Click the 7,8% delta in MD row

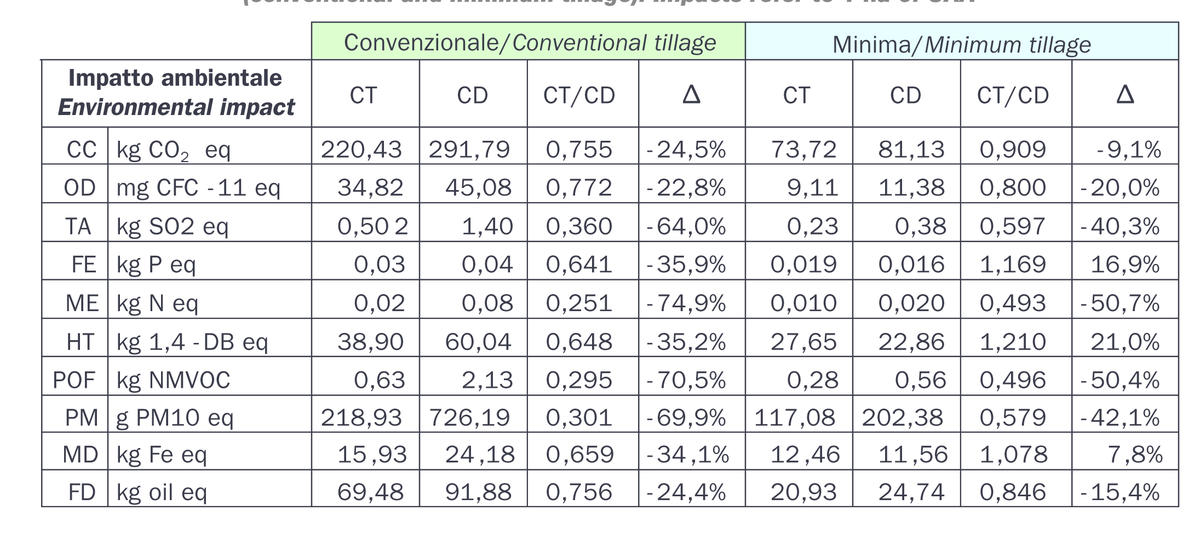(1136, 455)
